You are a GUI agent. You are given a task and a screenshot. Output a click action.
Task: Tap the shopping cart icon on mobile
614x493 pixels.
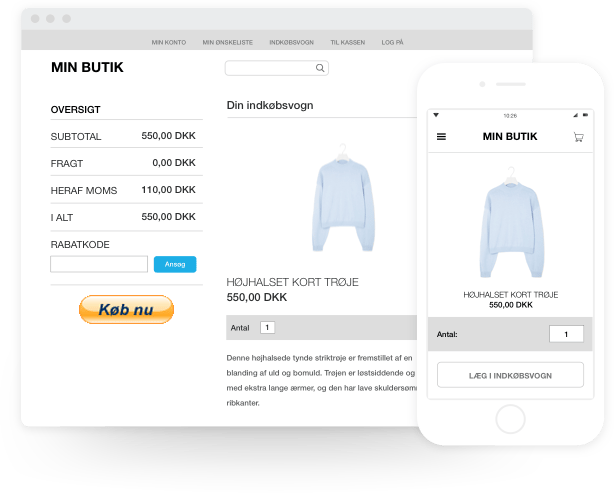point(578,137)
